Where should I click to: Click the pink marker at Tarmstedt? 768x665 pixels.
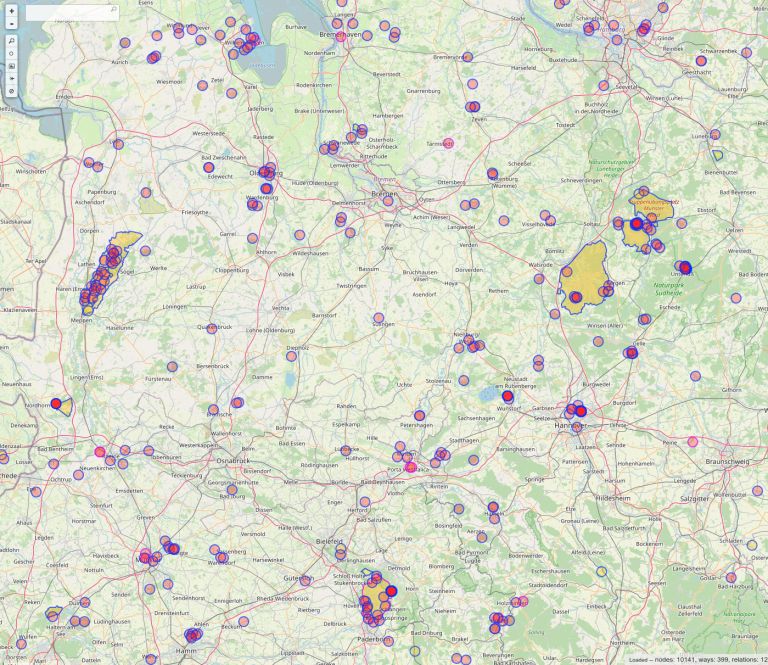tap(448, 143)
